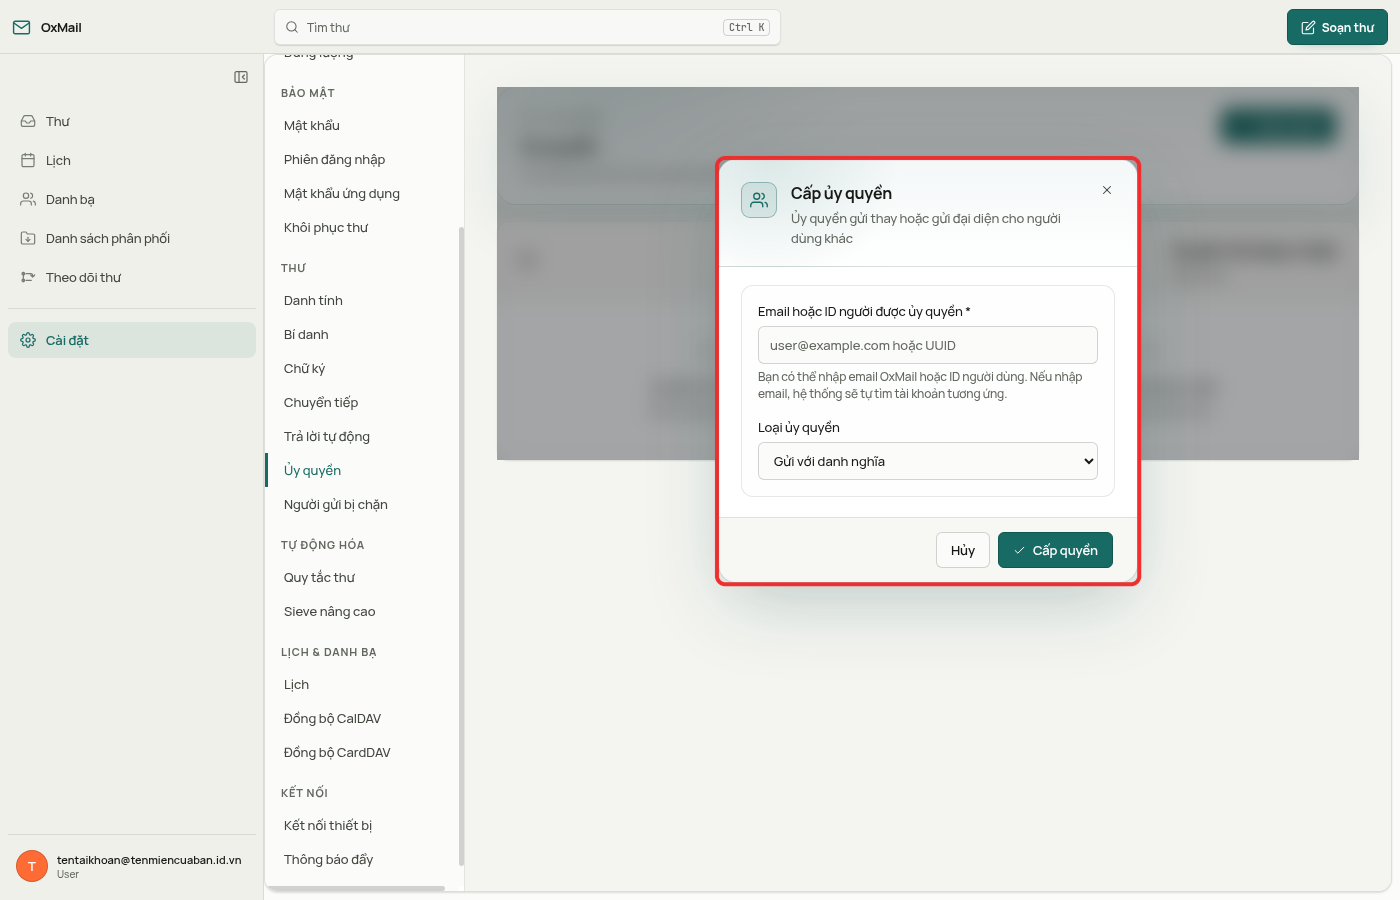Click the Danh sách phân phối icon
The width and height of the screenshot is (1400, 900).
[x=28, y=238]
